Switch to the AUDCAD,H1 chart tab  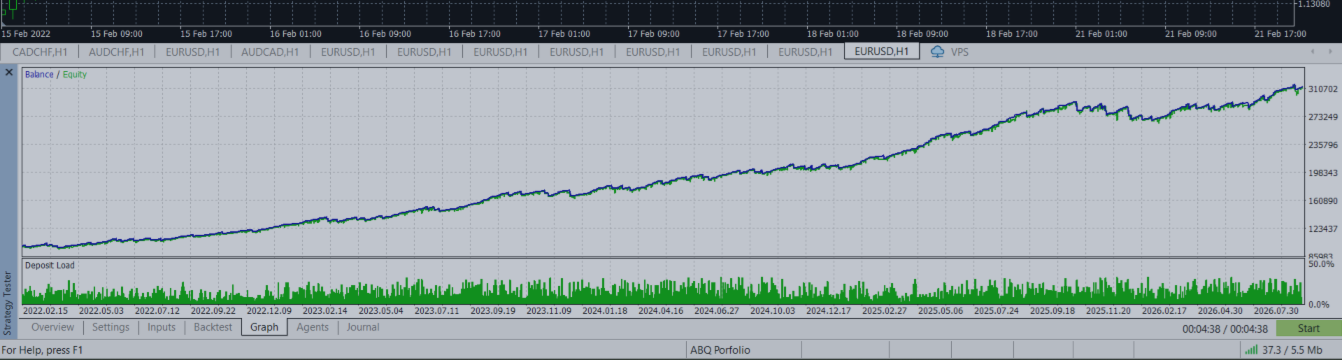270,51
